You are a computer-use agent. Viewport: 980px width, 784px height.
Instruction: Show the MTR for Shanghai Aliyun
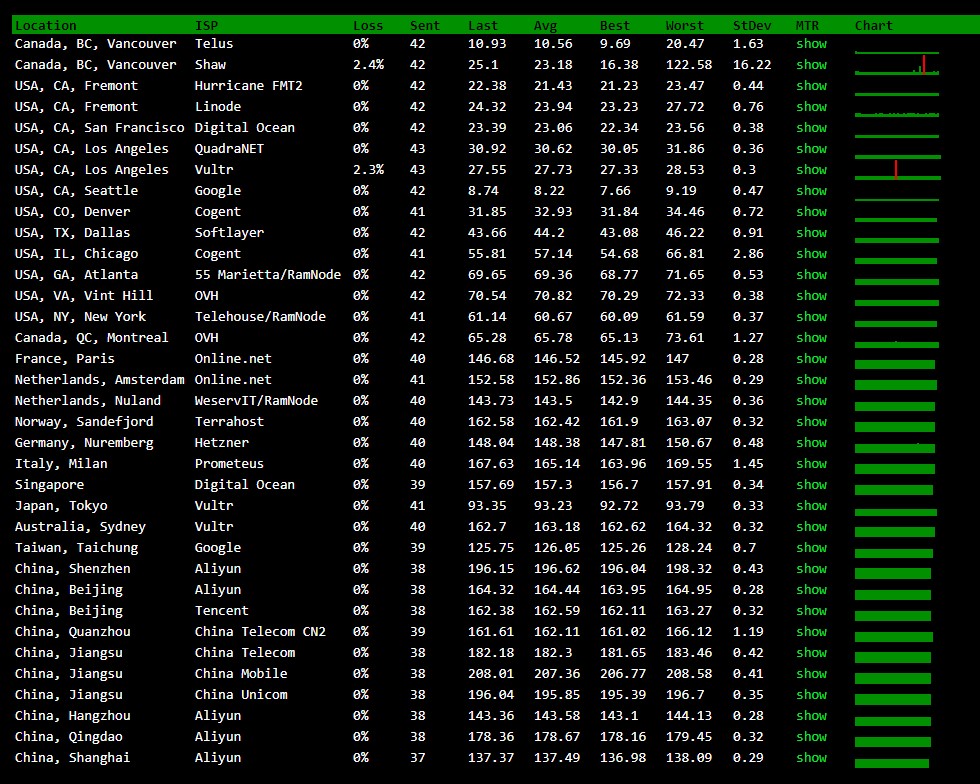[x=811, y=758]
